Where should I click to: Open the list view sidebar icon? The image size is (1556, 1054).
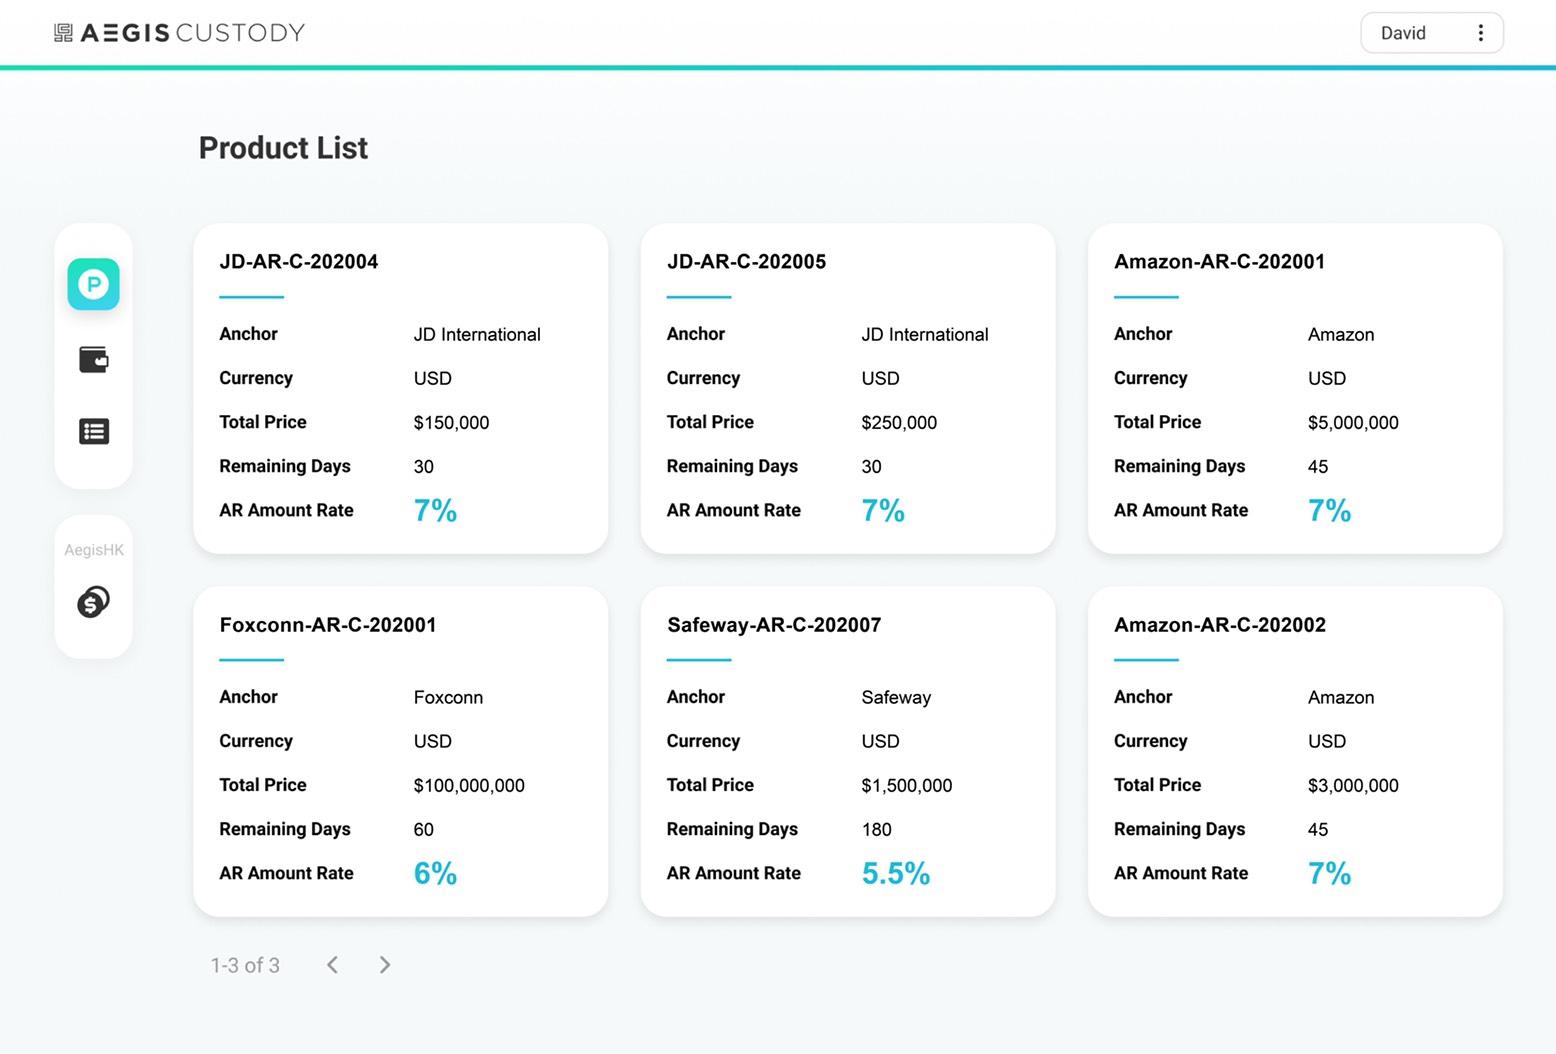(93, 431)
